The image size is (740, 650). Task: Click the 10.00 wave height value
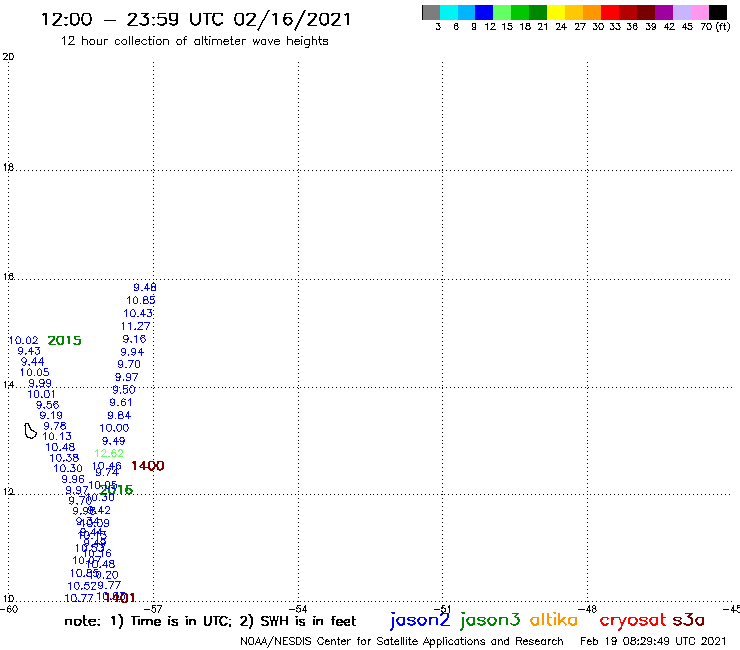(x=114, y=428)
